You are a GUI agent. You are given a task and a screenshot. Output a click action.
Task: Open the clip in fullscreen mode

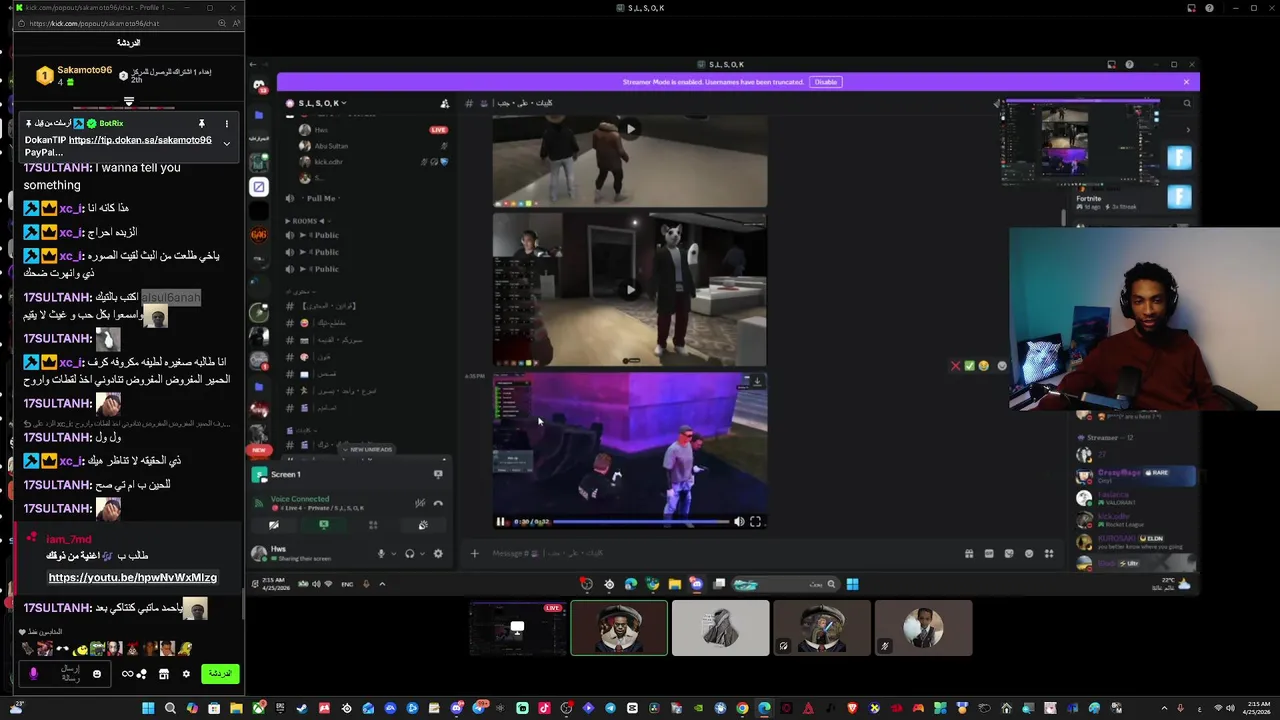756,521
